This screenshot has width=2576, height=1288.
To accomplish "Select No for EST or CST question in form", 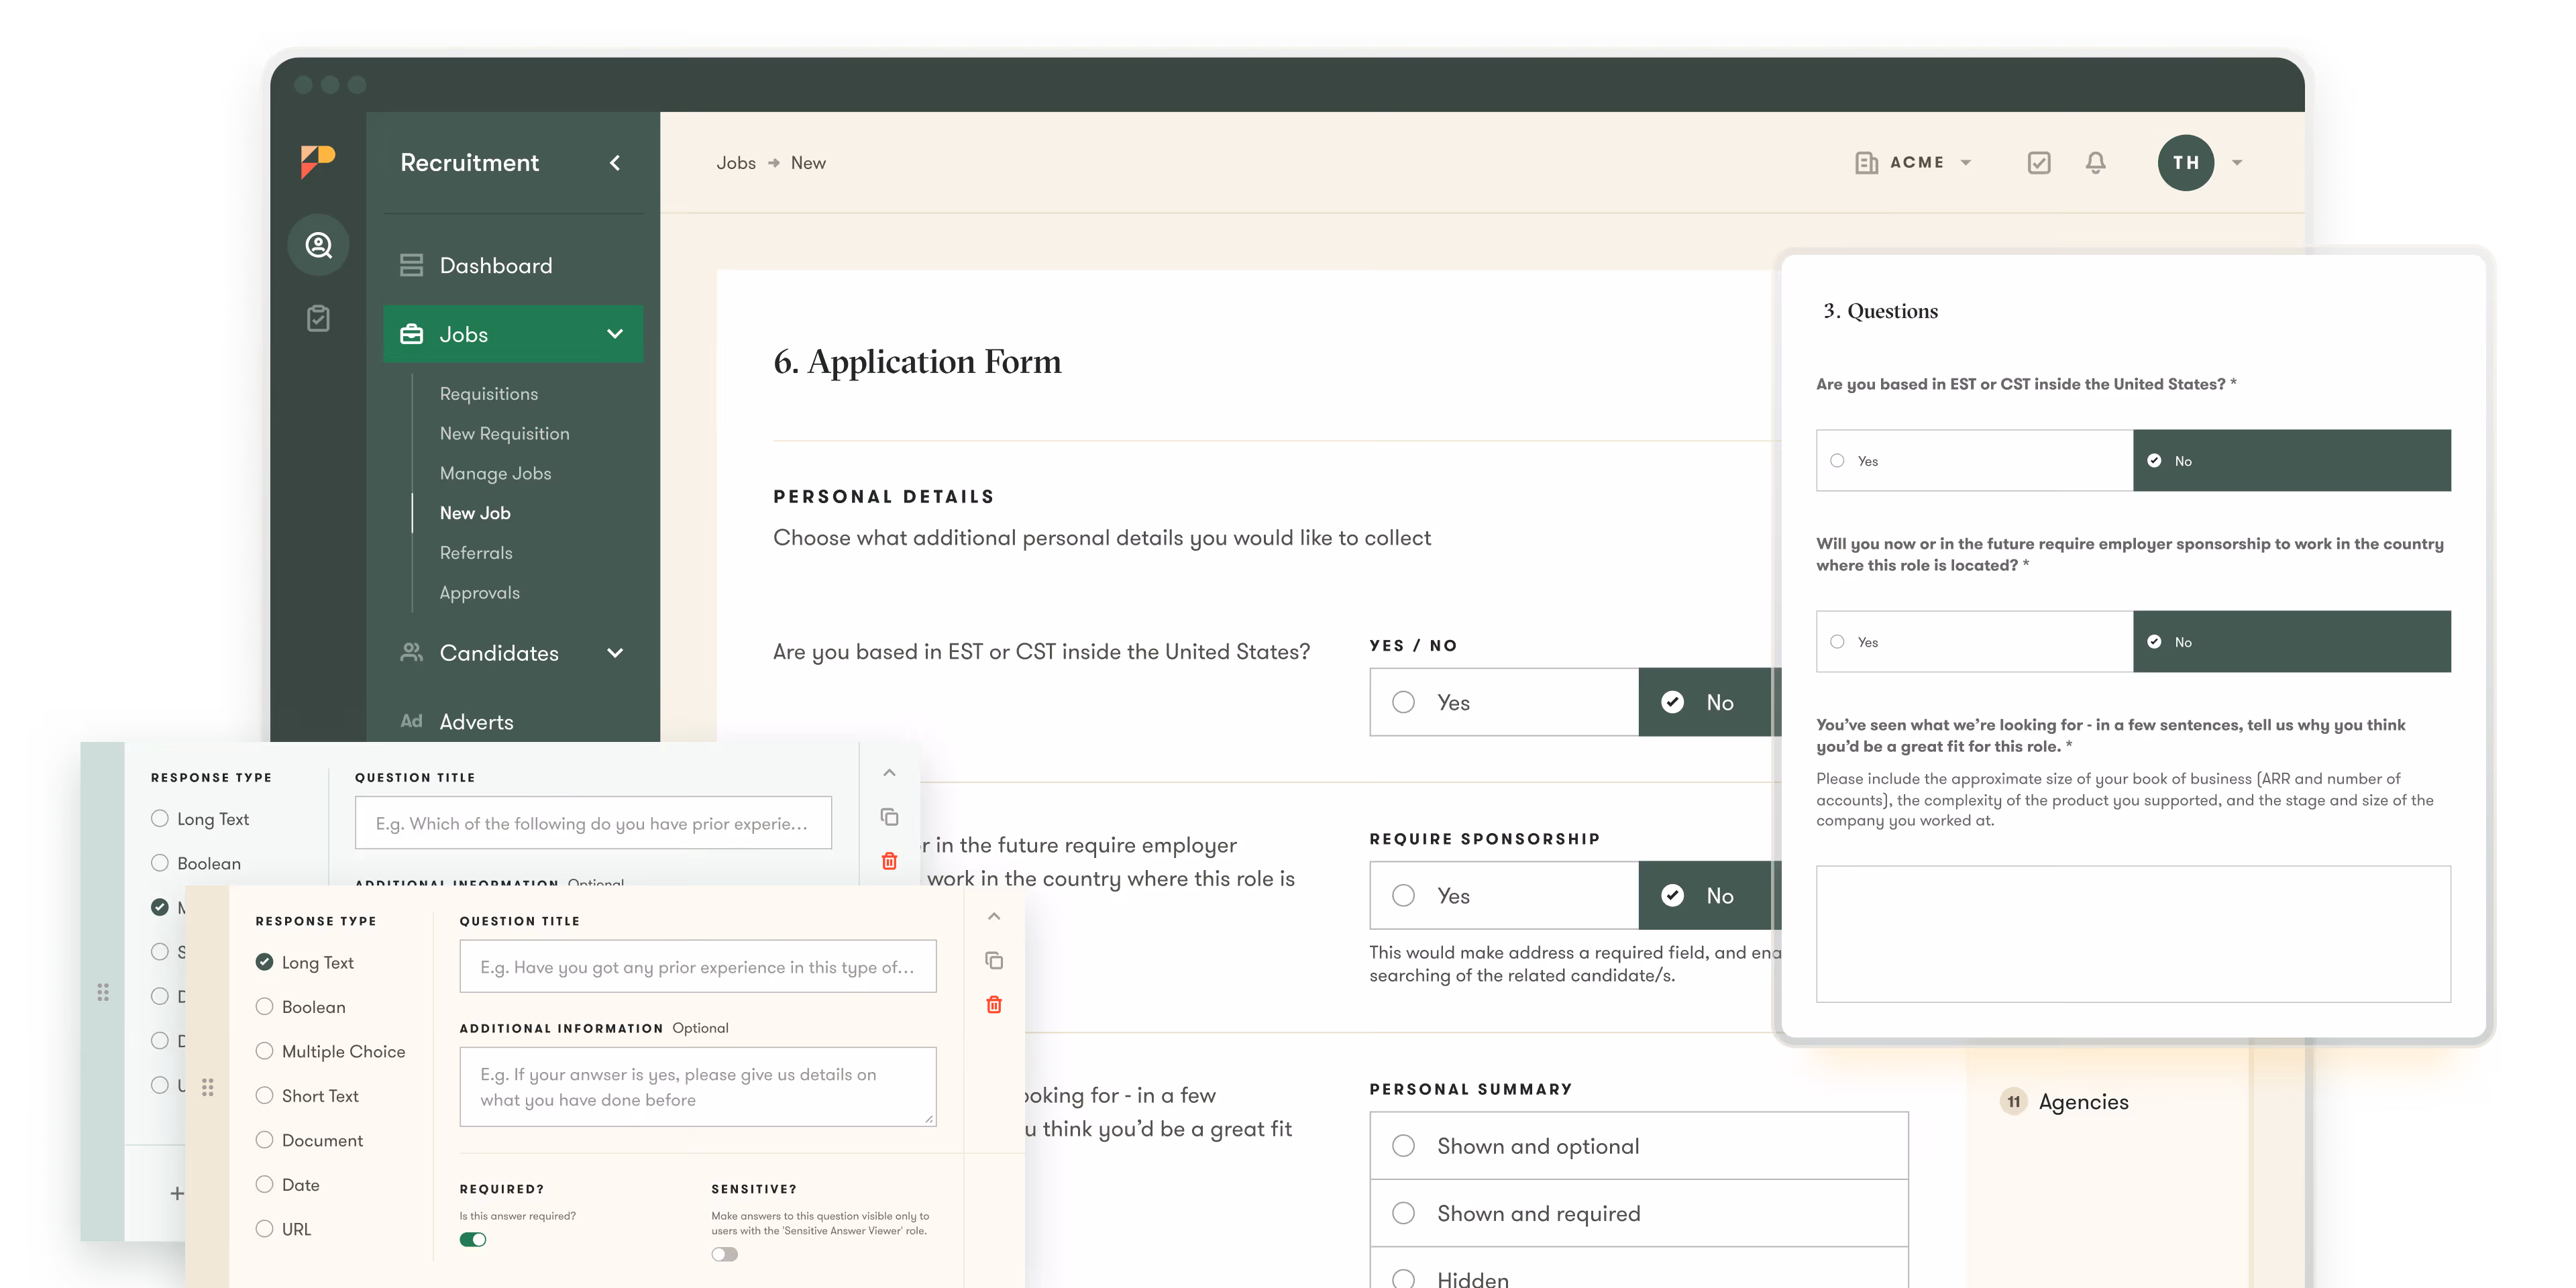I will coord(1711,702).
